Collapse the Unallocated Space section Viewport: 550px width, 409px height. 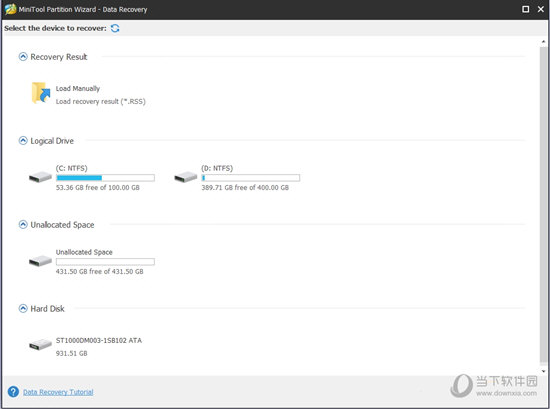(x=23, y=224)
